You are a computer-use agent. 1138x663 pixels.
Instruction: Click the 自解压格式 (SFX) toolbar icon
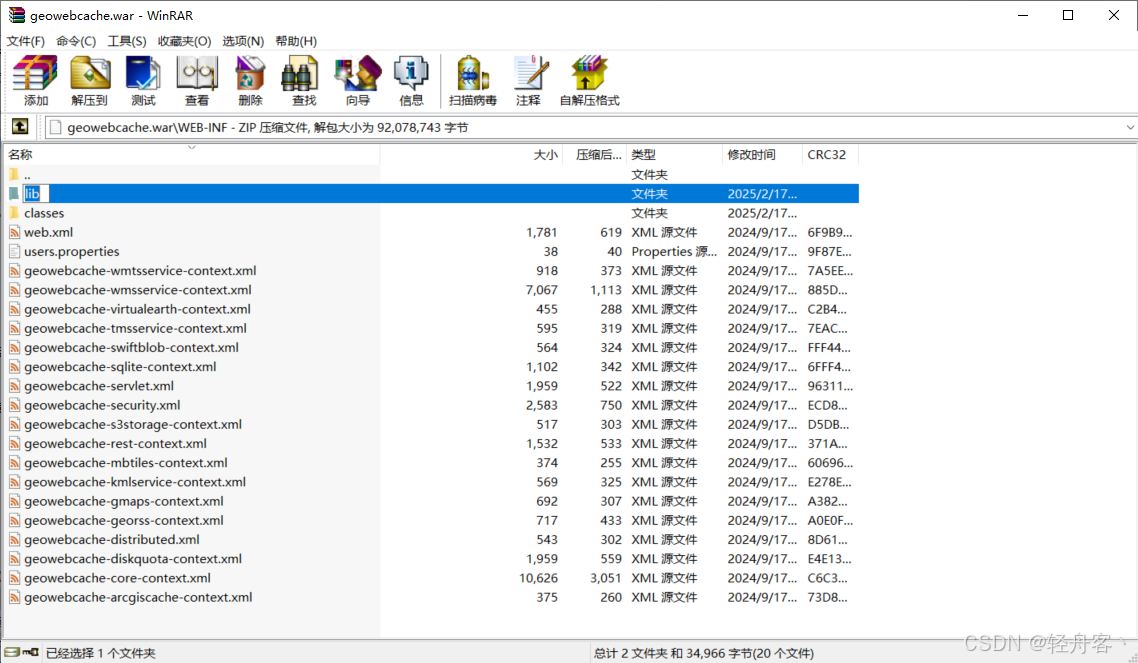click(x=589, y=74)
